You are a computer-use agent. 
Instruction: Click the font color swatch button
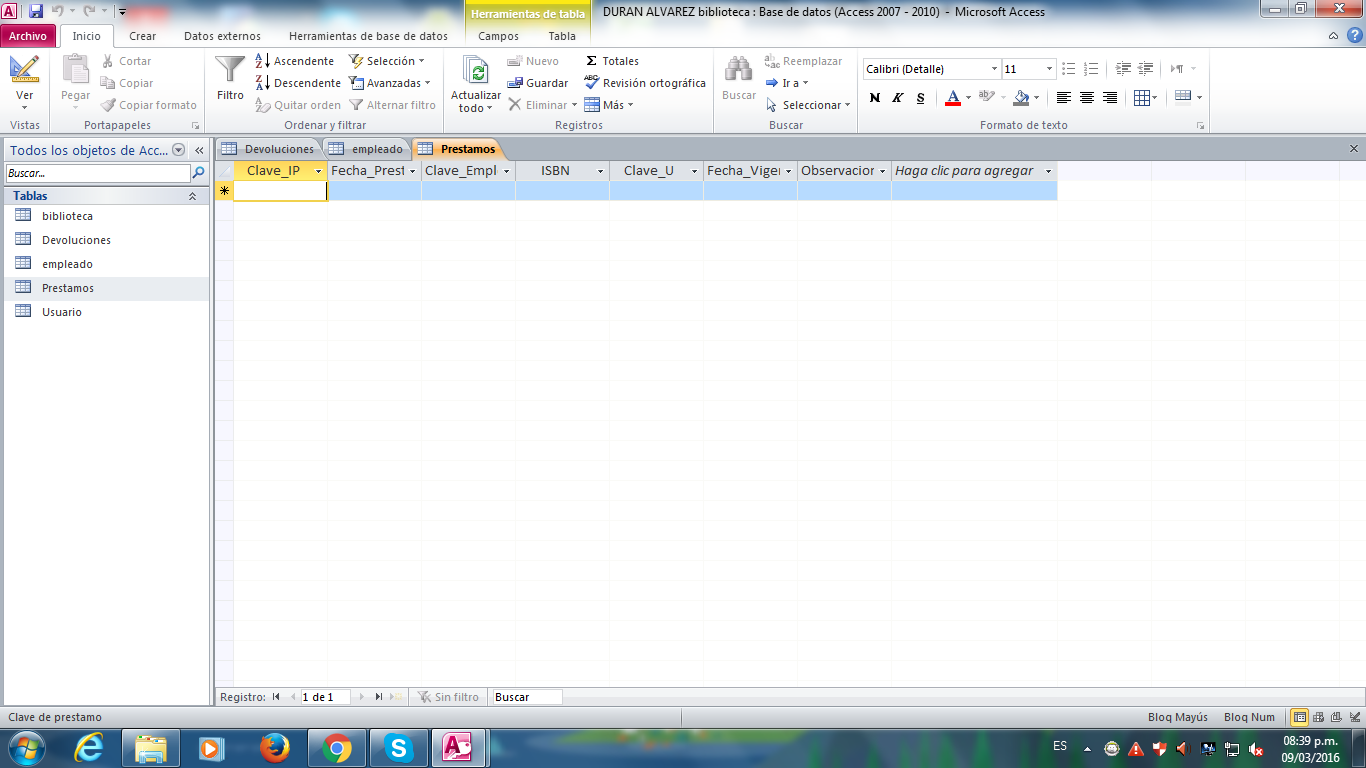point(953,97)
